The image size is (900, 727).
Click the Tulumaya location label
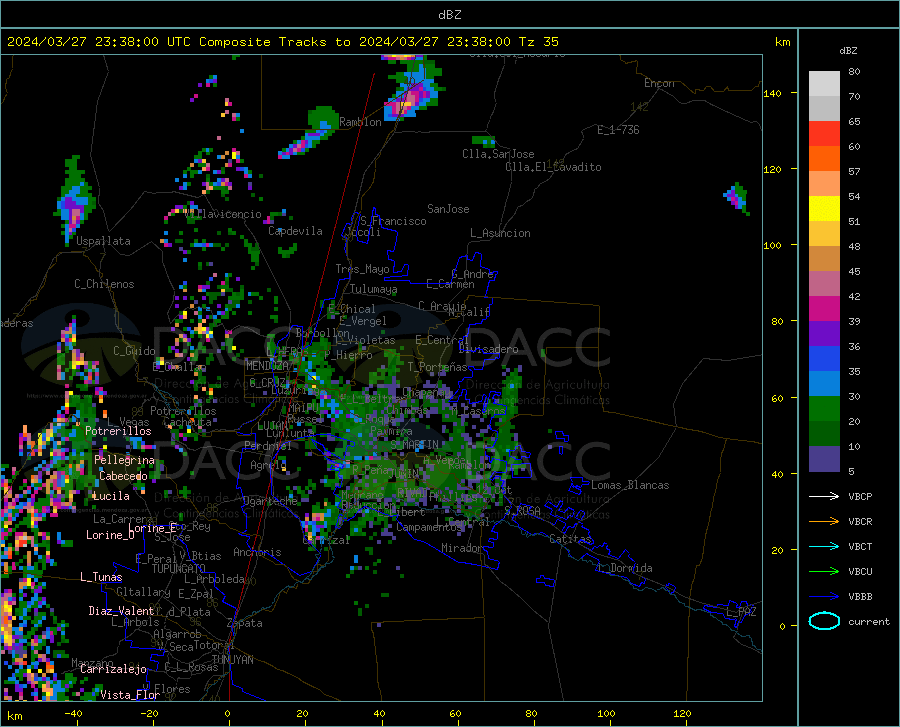coord(374,289)
